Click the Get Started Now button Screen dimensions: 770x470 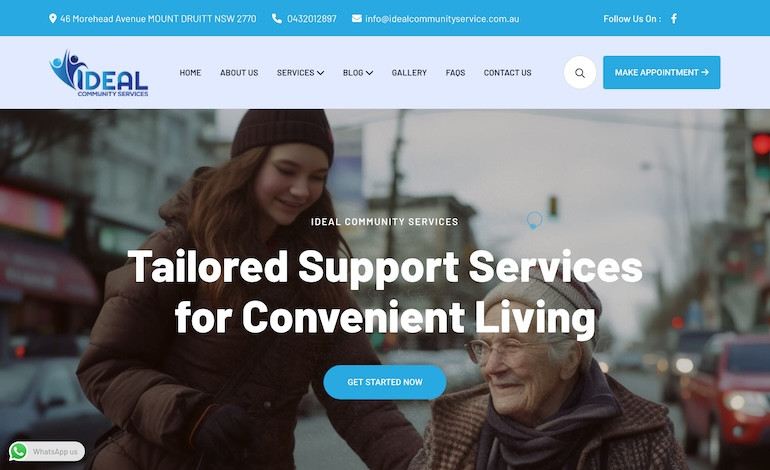(x=385, y=382)
